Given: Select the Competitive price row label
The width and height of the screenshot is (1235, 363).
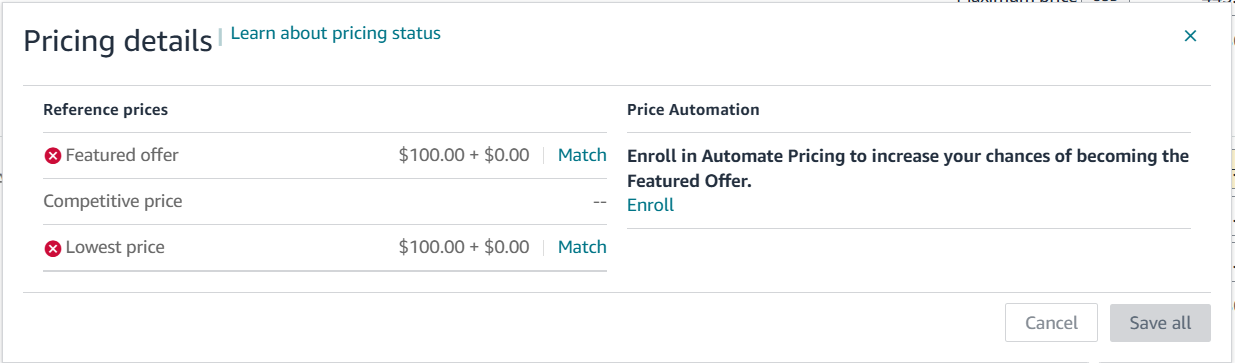Looking at the screenshot, I should coord(113,201).
